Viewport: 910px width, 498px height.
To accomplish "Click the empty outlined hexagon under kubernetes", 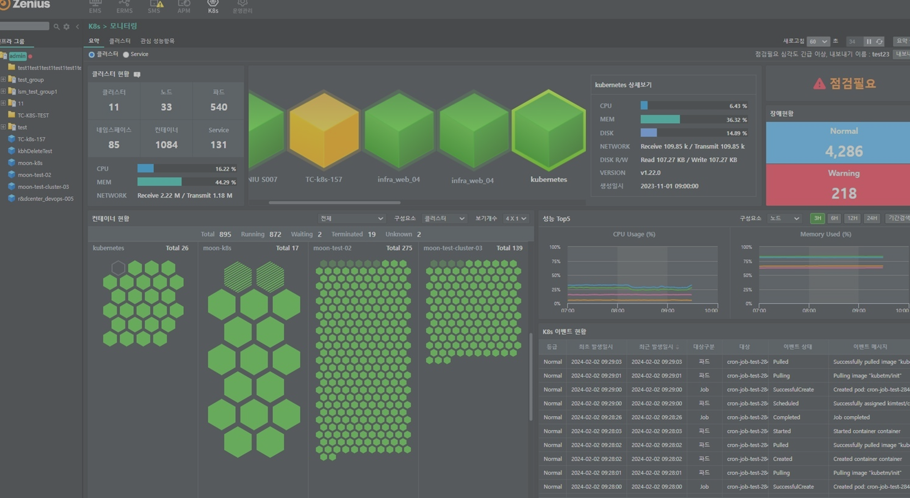I will click(x=118, y=268).
